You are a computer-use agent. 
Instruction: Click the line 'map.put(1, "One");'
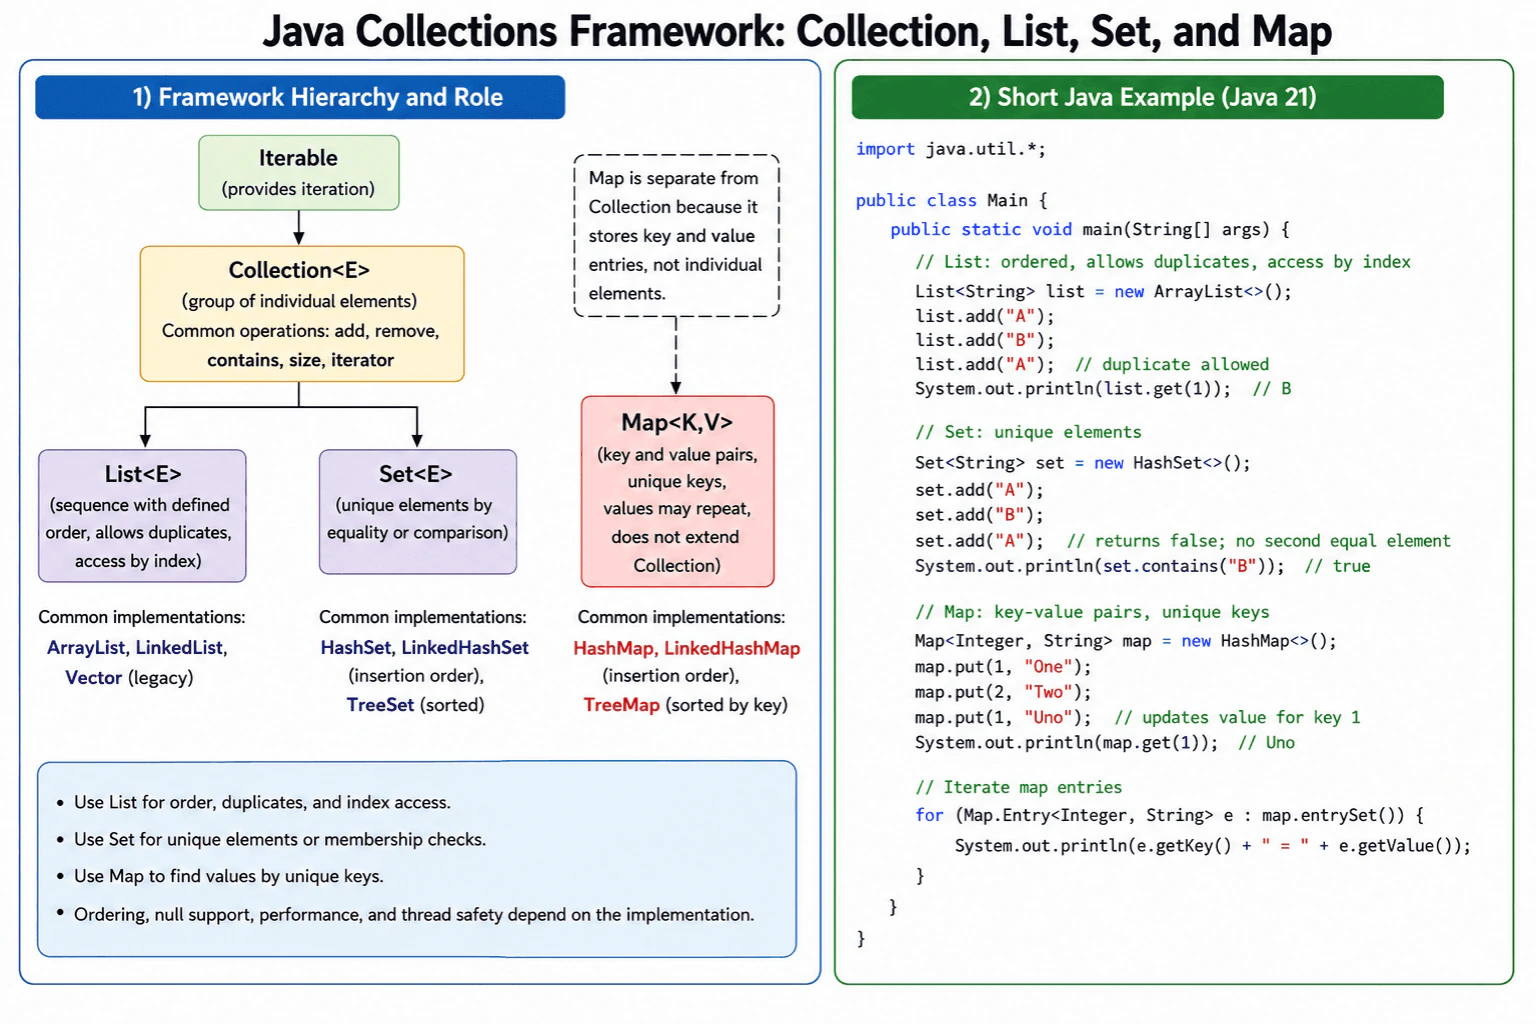(1003, 667)
